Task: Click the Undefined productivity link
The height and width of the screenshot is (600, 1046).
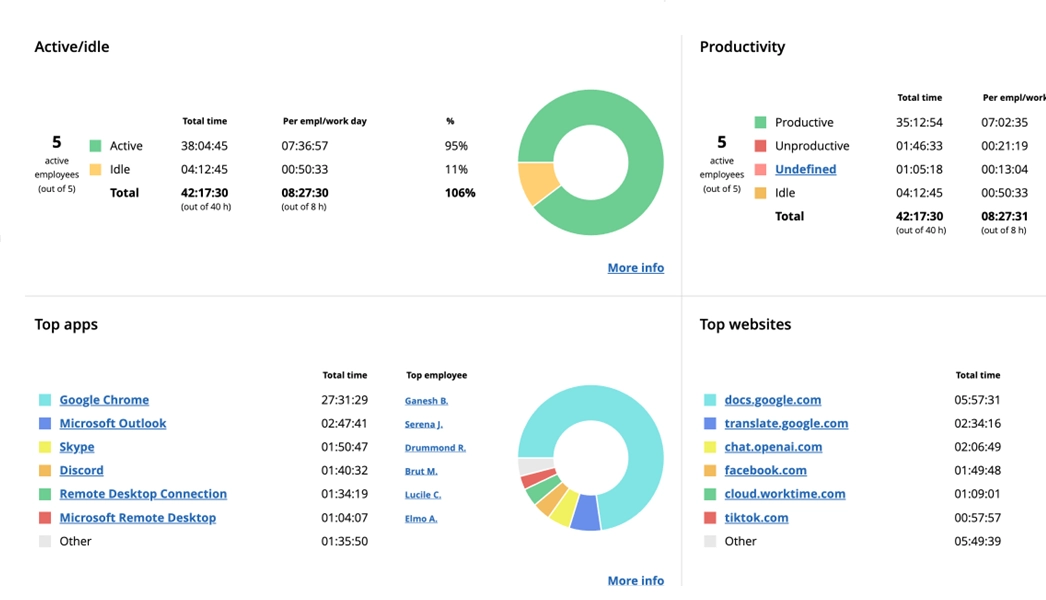Action: 805,169
